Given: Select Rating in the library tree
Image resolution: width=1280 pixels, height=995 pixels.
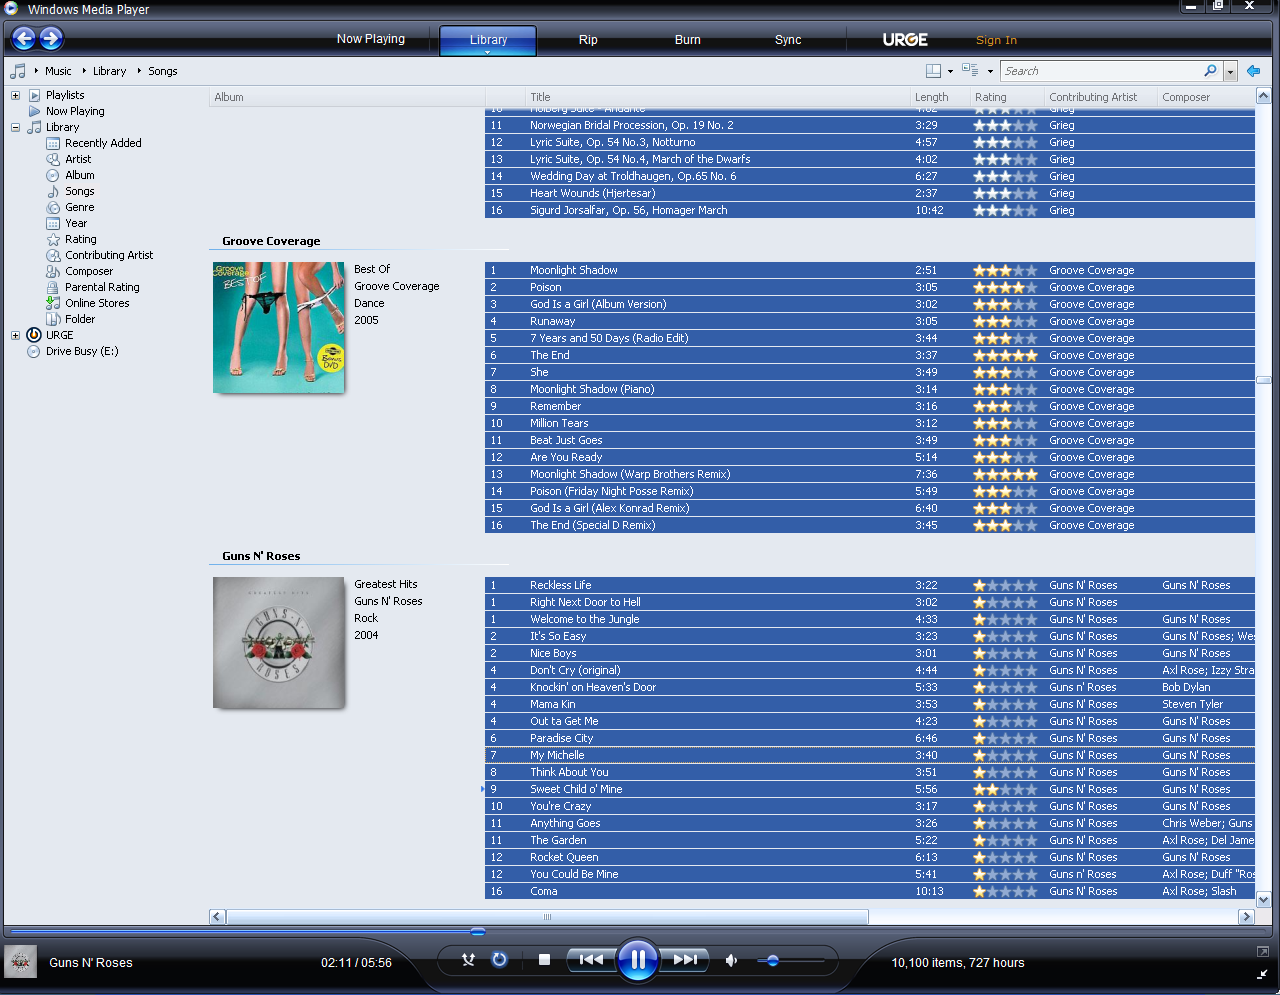Looking at the screenshot, I should 81,239.
